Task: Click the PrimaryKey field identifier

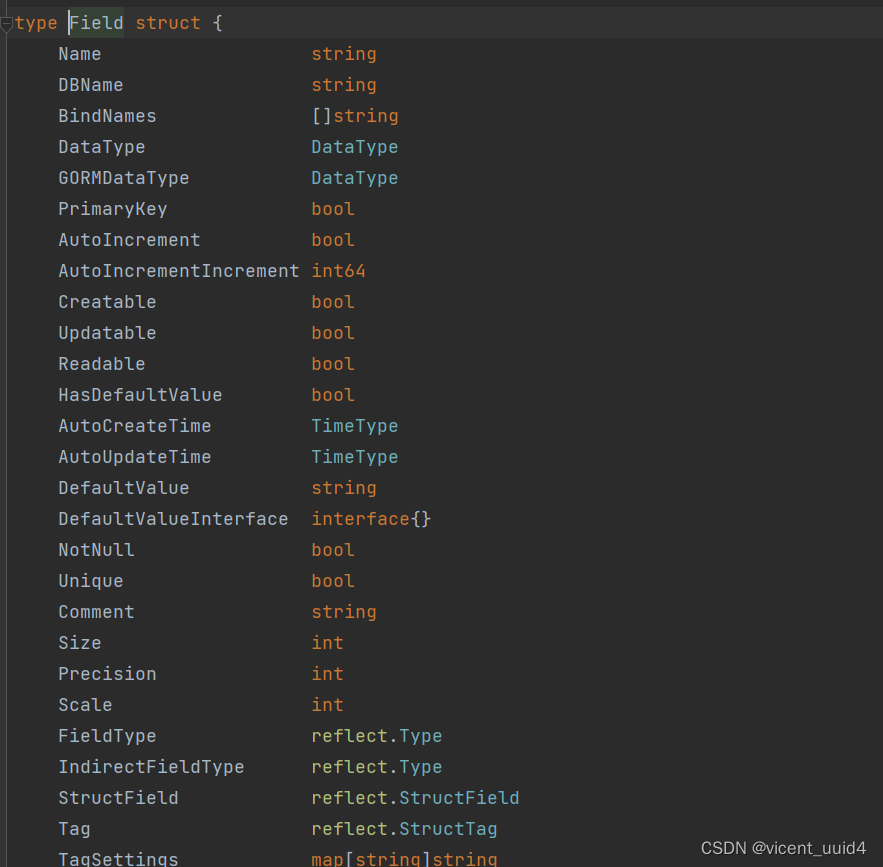Action: coord(113,209)
